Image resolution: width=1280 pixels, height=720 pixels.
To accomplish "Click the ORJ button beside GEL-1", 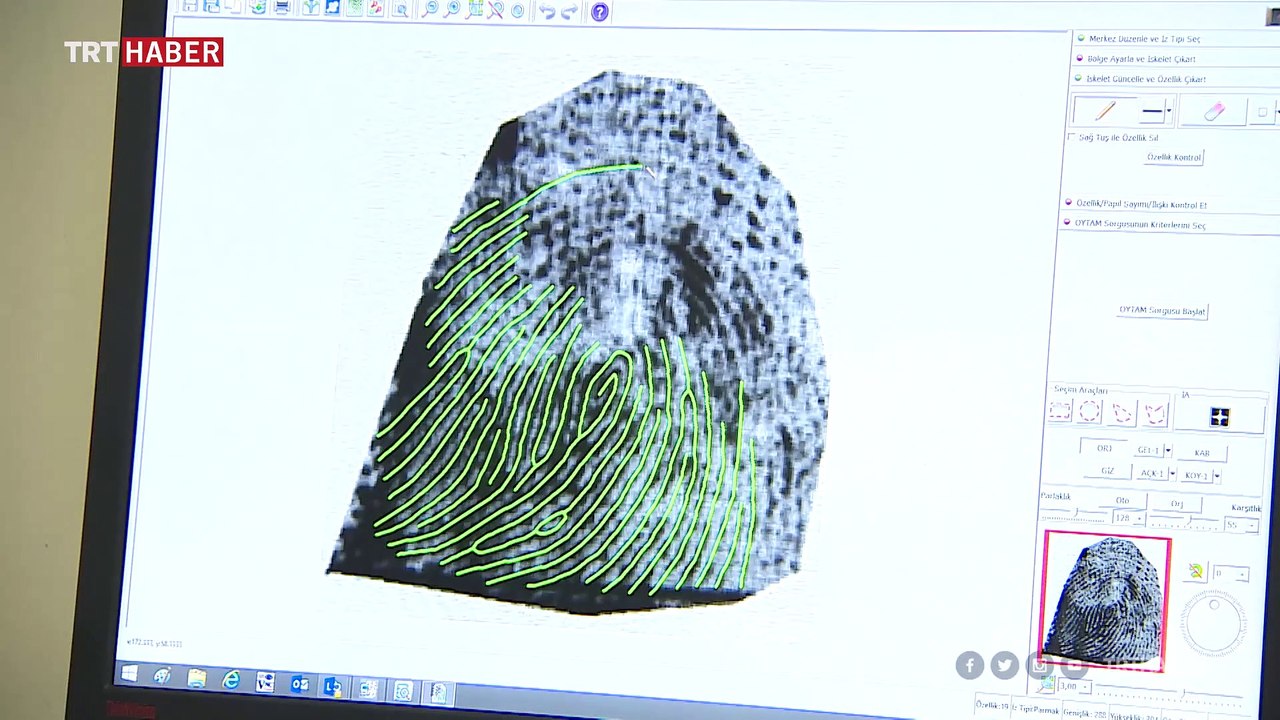I will pos(1104,448).
